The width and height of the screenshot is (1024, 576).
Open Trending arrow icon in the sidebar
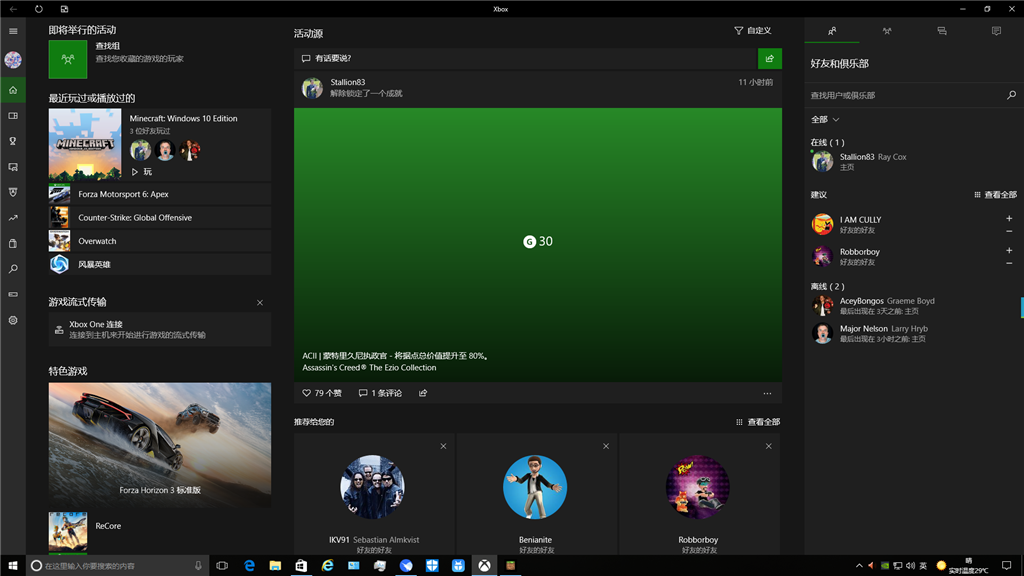13,218
